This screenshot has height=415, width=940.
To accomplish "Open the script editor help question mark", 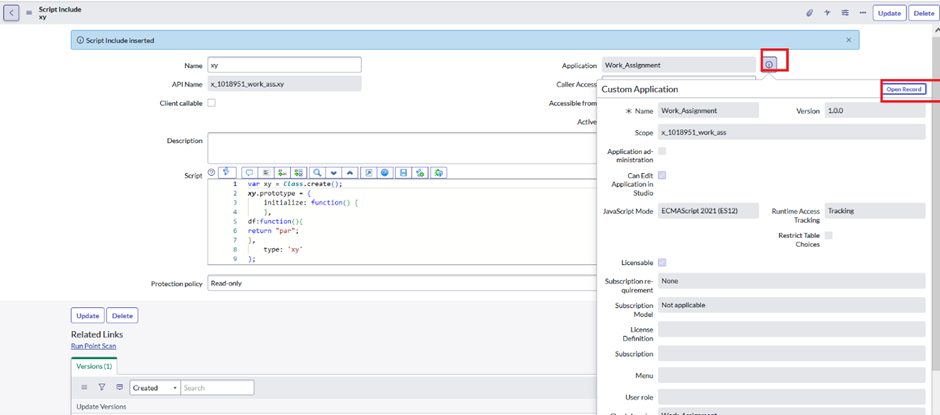I will [x=211, y=173].
